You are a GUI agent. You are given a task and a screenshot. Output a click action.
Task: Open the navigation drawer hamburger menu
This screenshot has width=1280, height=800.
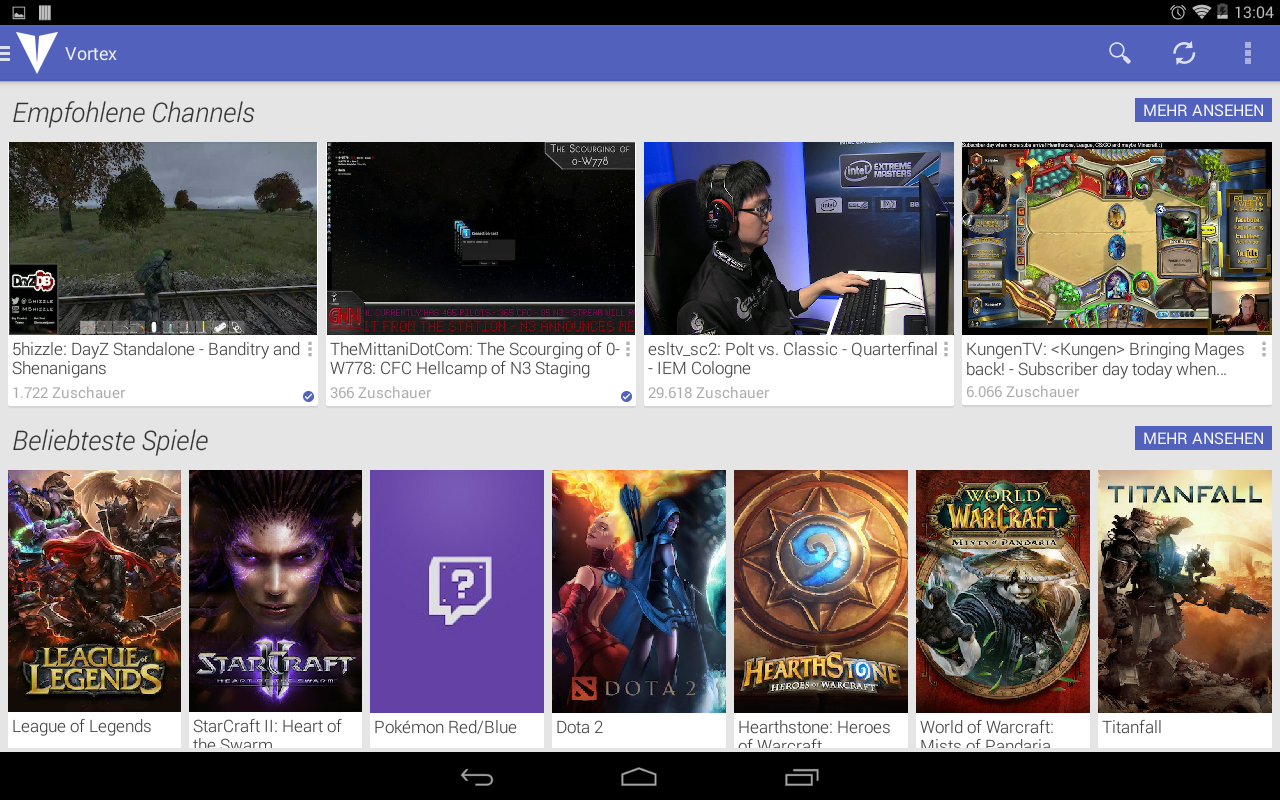pyautogui.click(x=5, y=53)
